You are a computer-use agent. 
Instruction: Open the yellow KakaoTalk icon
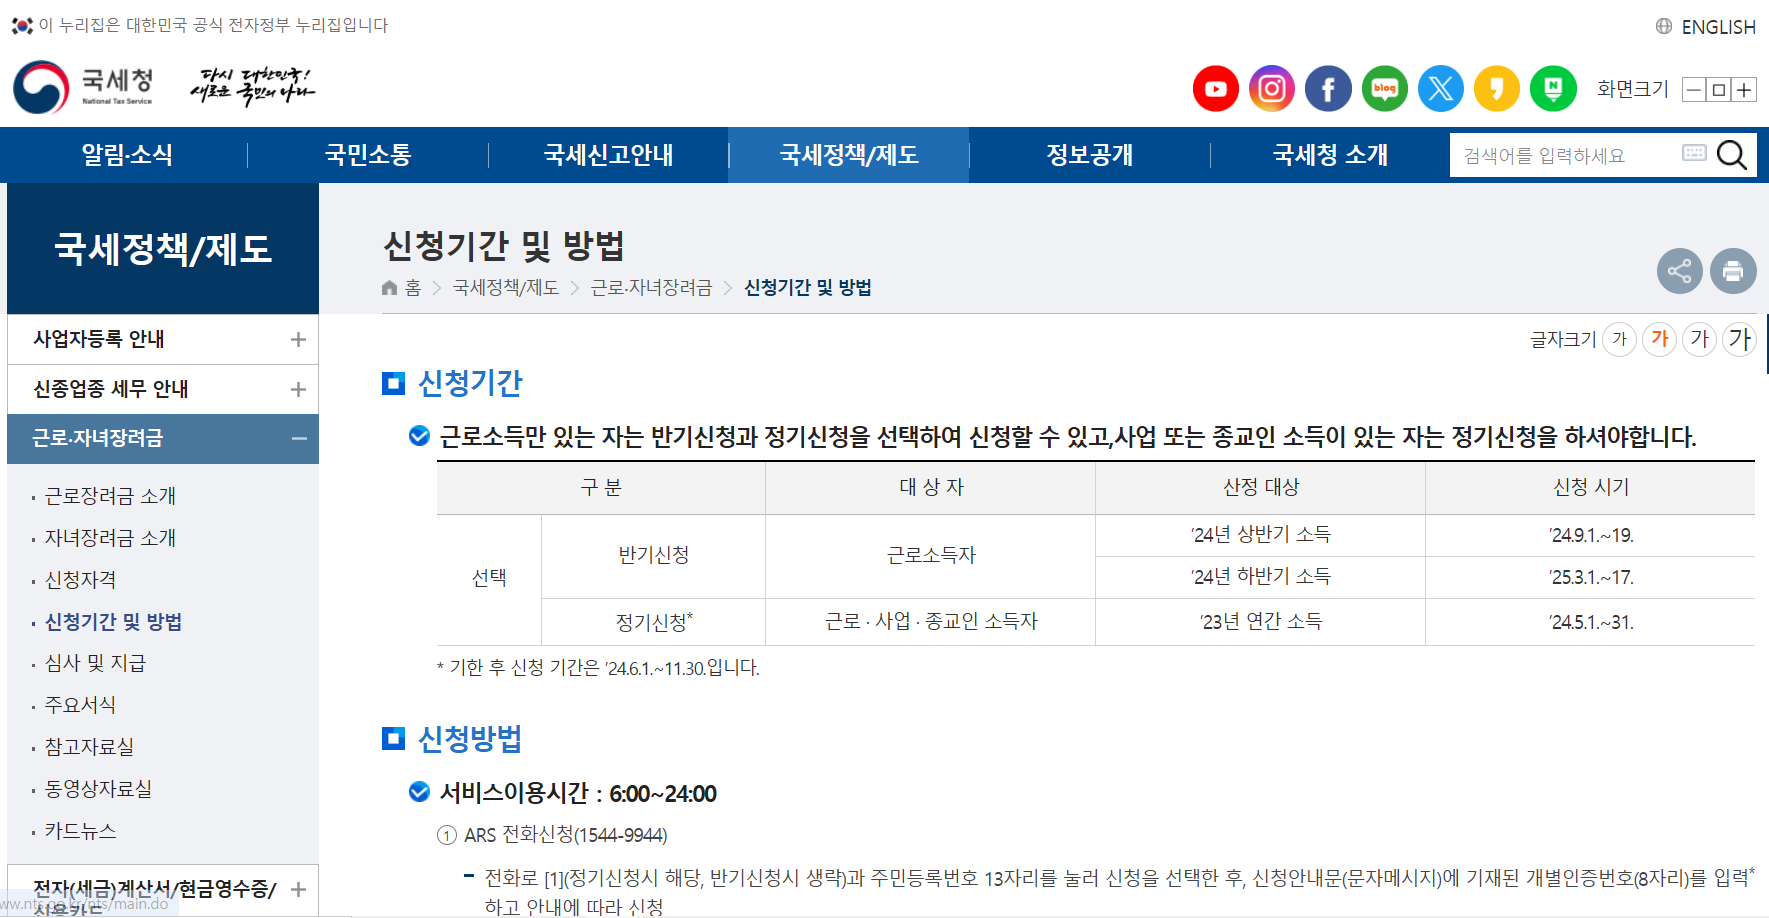[x=1497, y=88]
